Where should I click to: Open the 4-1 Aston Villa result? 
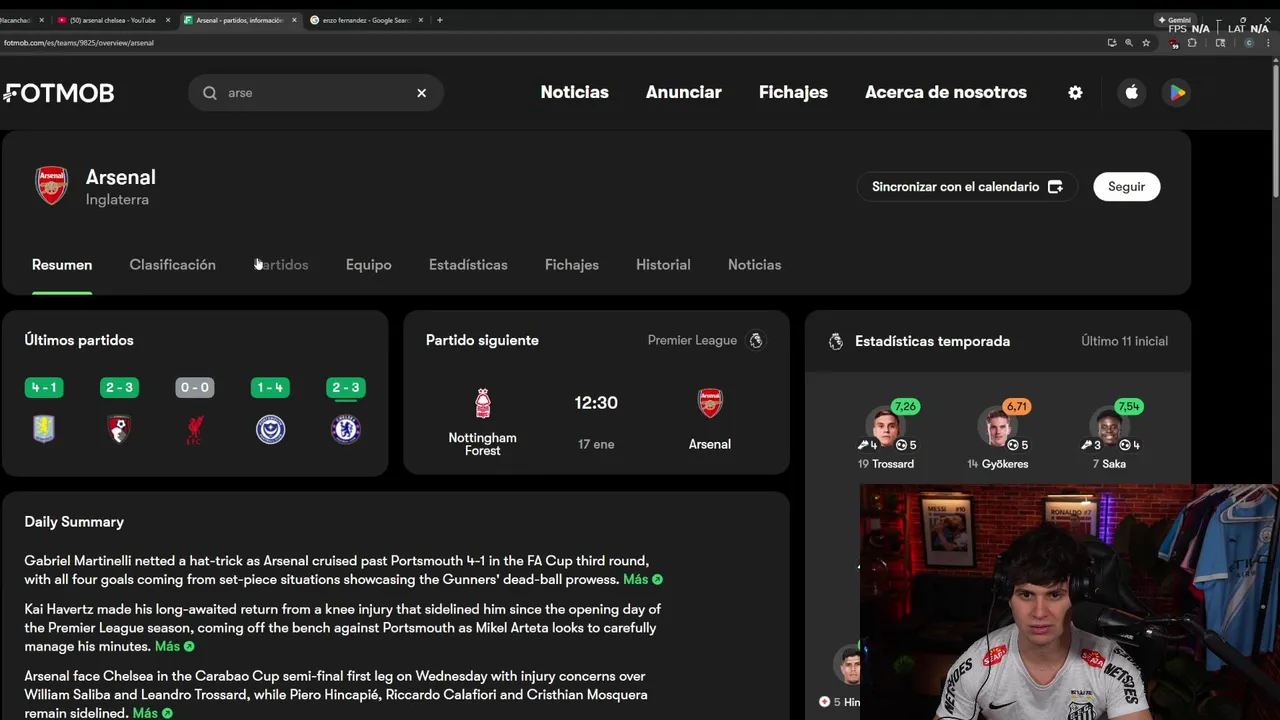(44, 388)
